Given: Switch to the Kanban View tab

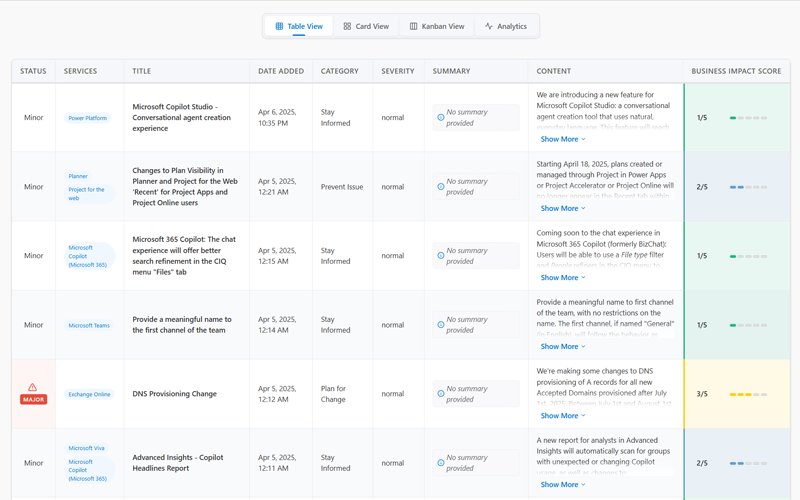Looking at the screenshot, I should (437, 26).
